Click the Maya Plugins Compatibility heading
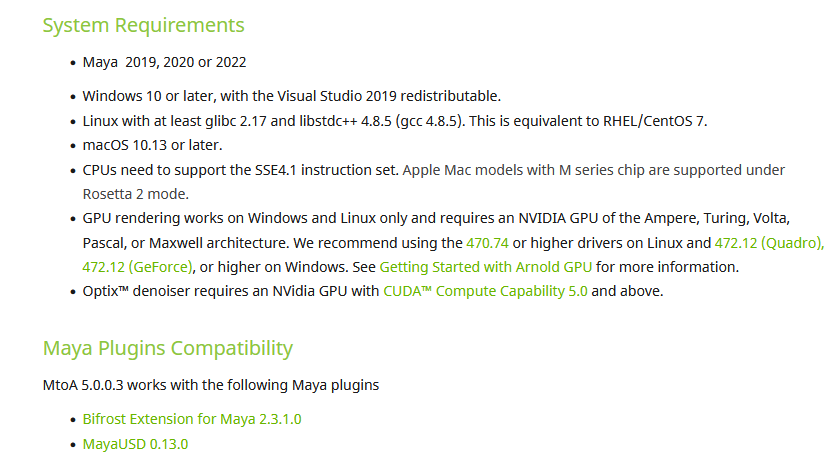Screen dimensions: 829x461 point(168,348)
